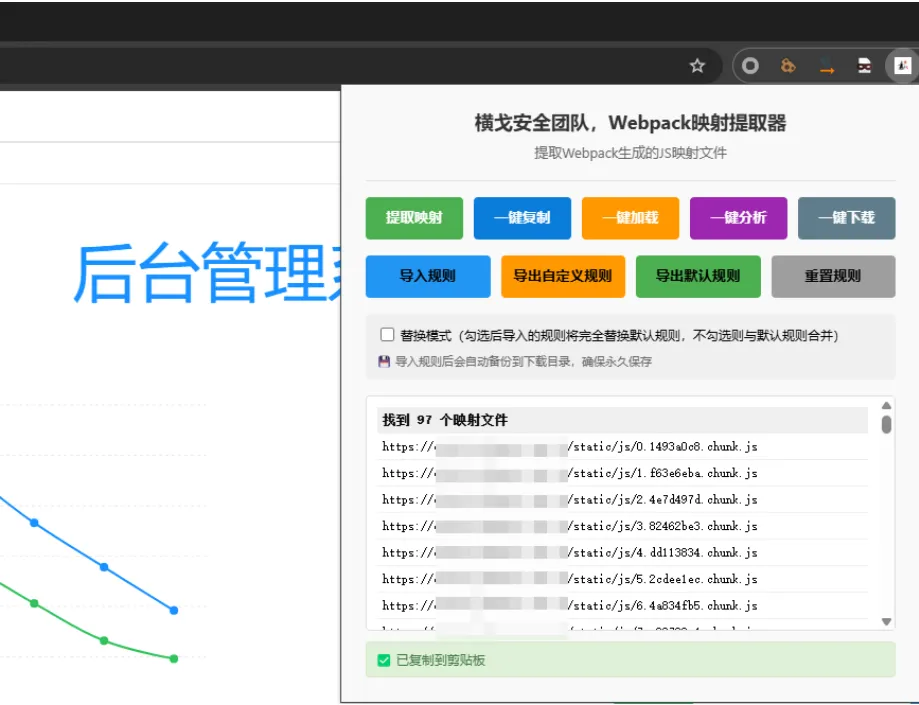Image resolution: width=919 pixels, height=705 pixels.
Task: Open the extension icon with orange arrow
Action: (826, 66)
